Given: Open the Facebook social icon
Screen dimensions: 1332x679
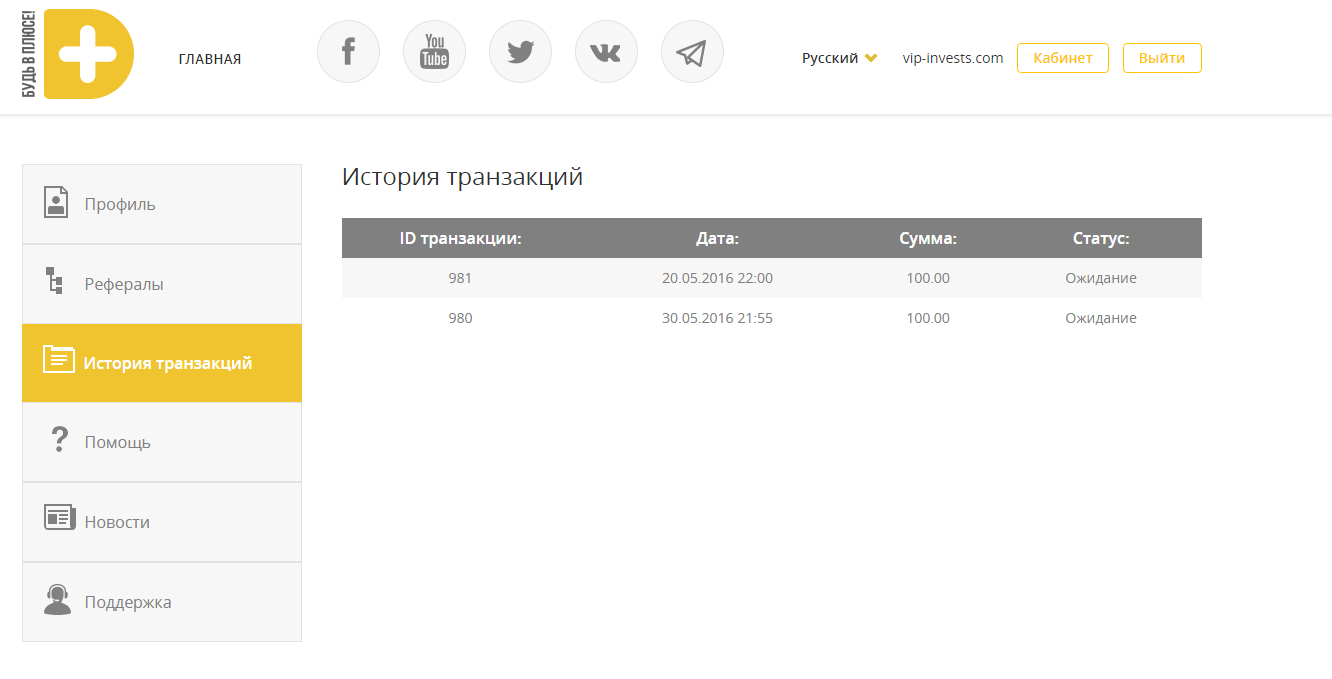Looking at the screenshot, I should point(348,52).
